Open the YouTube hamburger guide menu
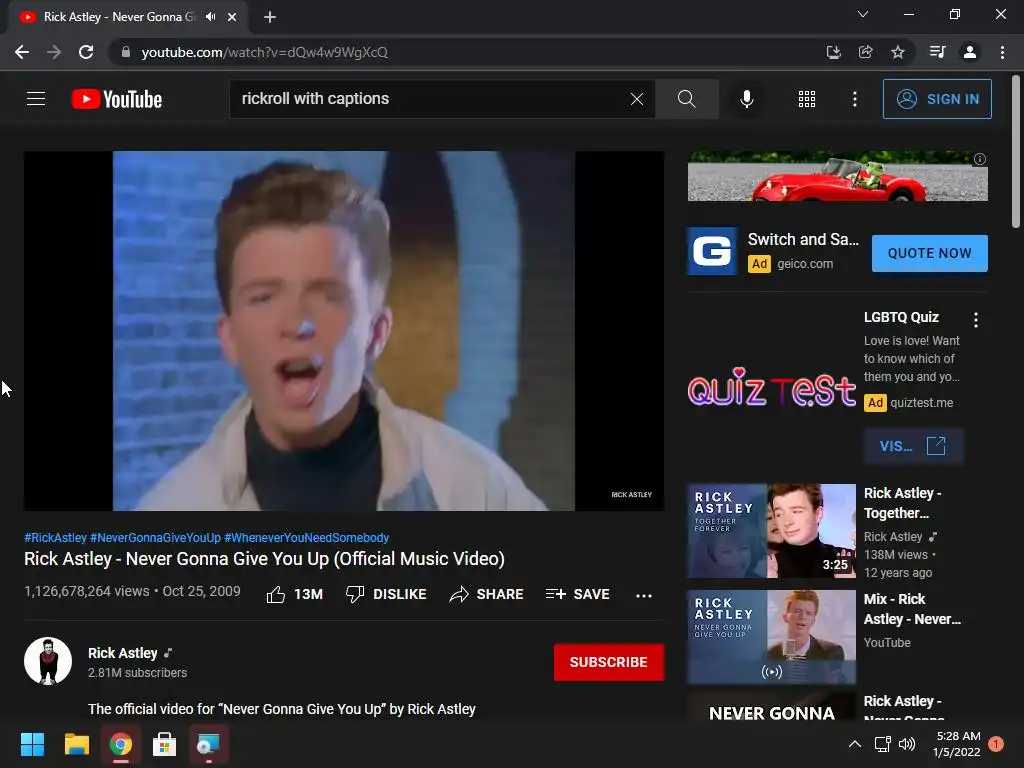Viewport: 1024px width, 768px height. tap(36, 99)
